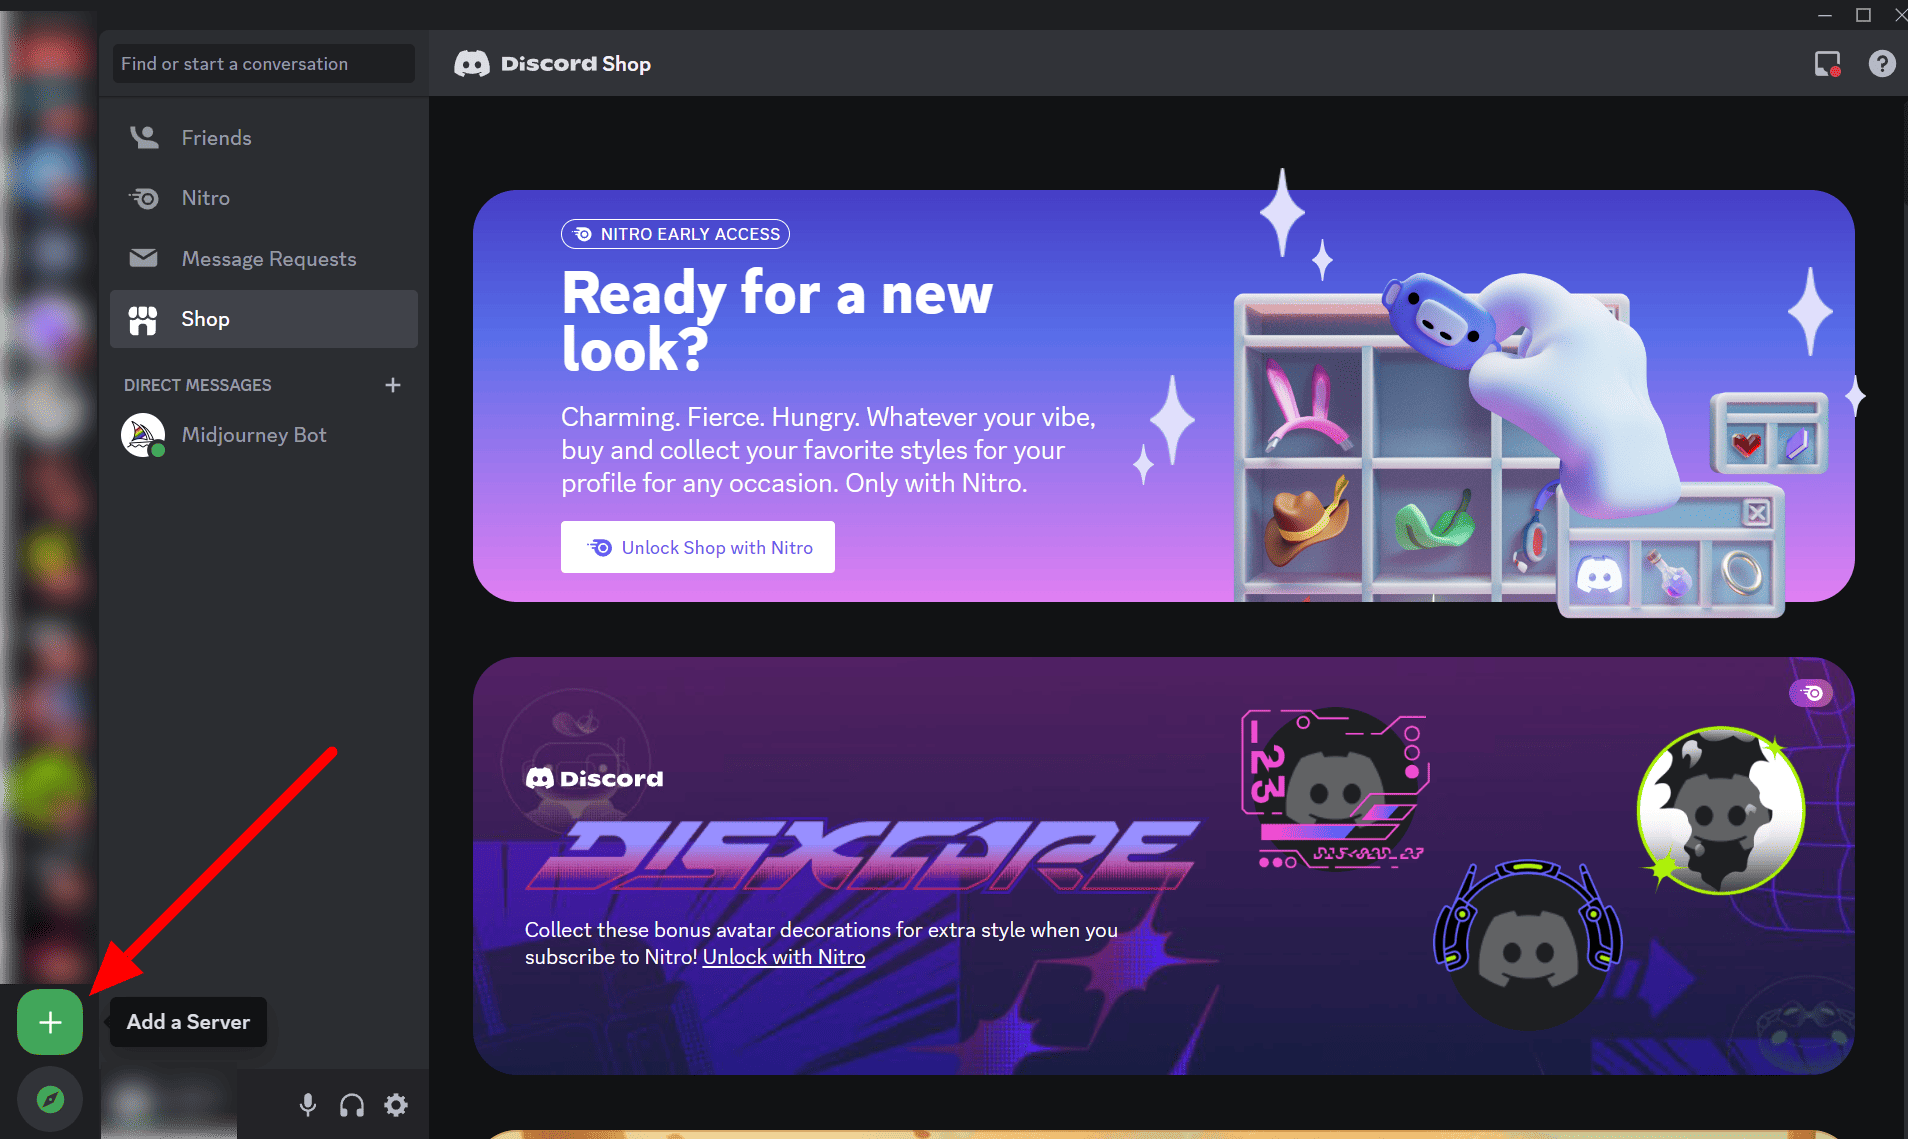Click the Discord logo beside Discord Shop title
1908x1139 pixels.
coord(472,64)
